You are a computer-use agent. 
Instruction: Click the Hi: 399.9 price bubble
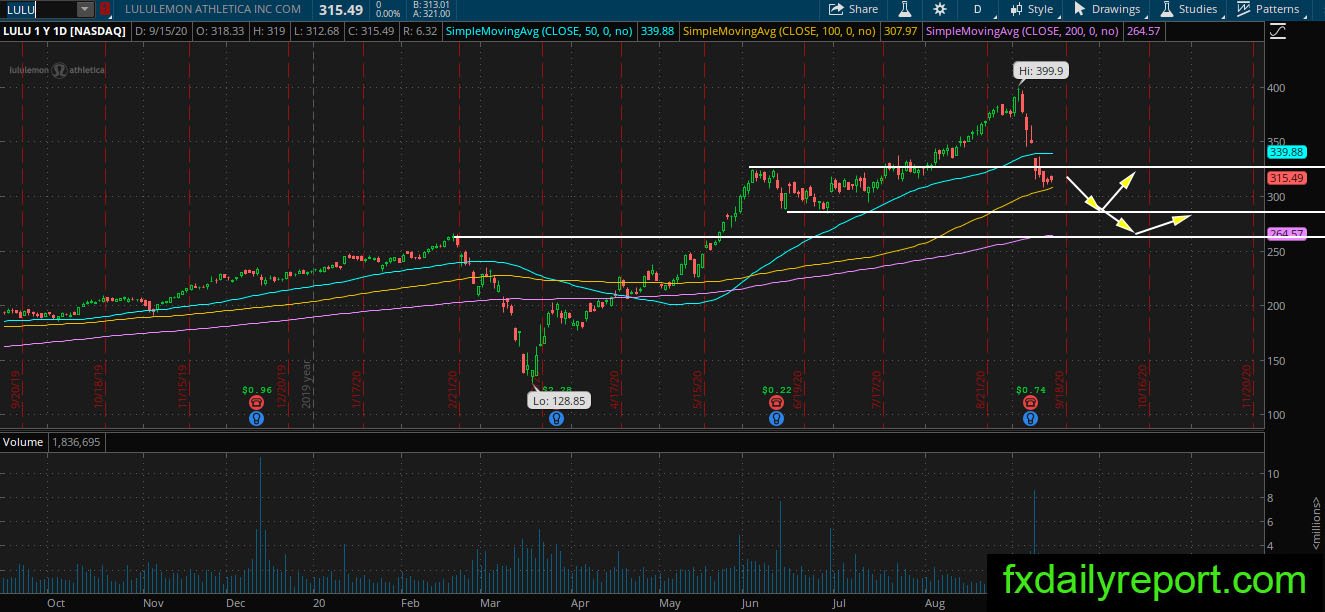pyautogui.click(x=1040, y=71)
